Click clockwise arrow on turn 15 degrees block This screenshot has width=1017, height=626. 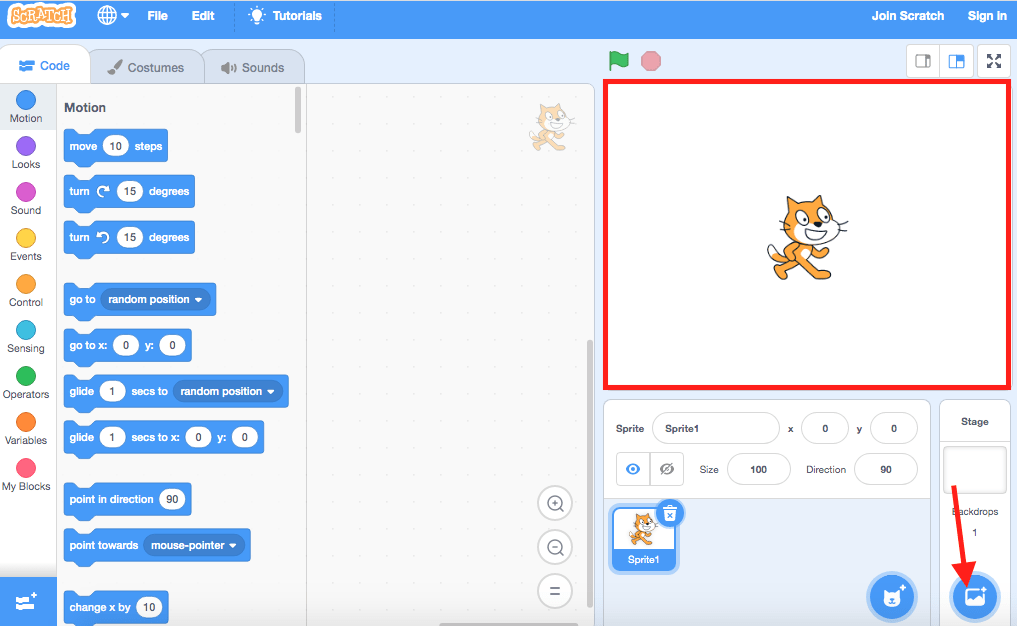coord(103,191)
